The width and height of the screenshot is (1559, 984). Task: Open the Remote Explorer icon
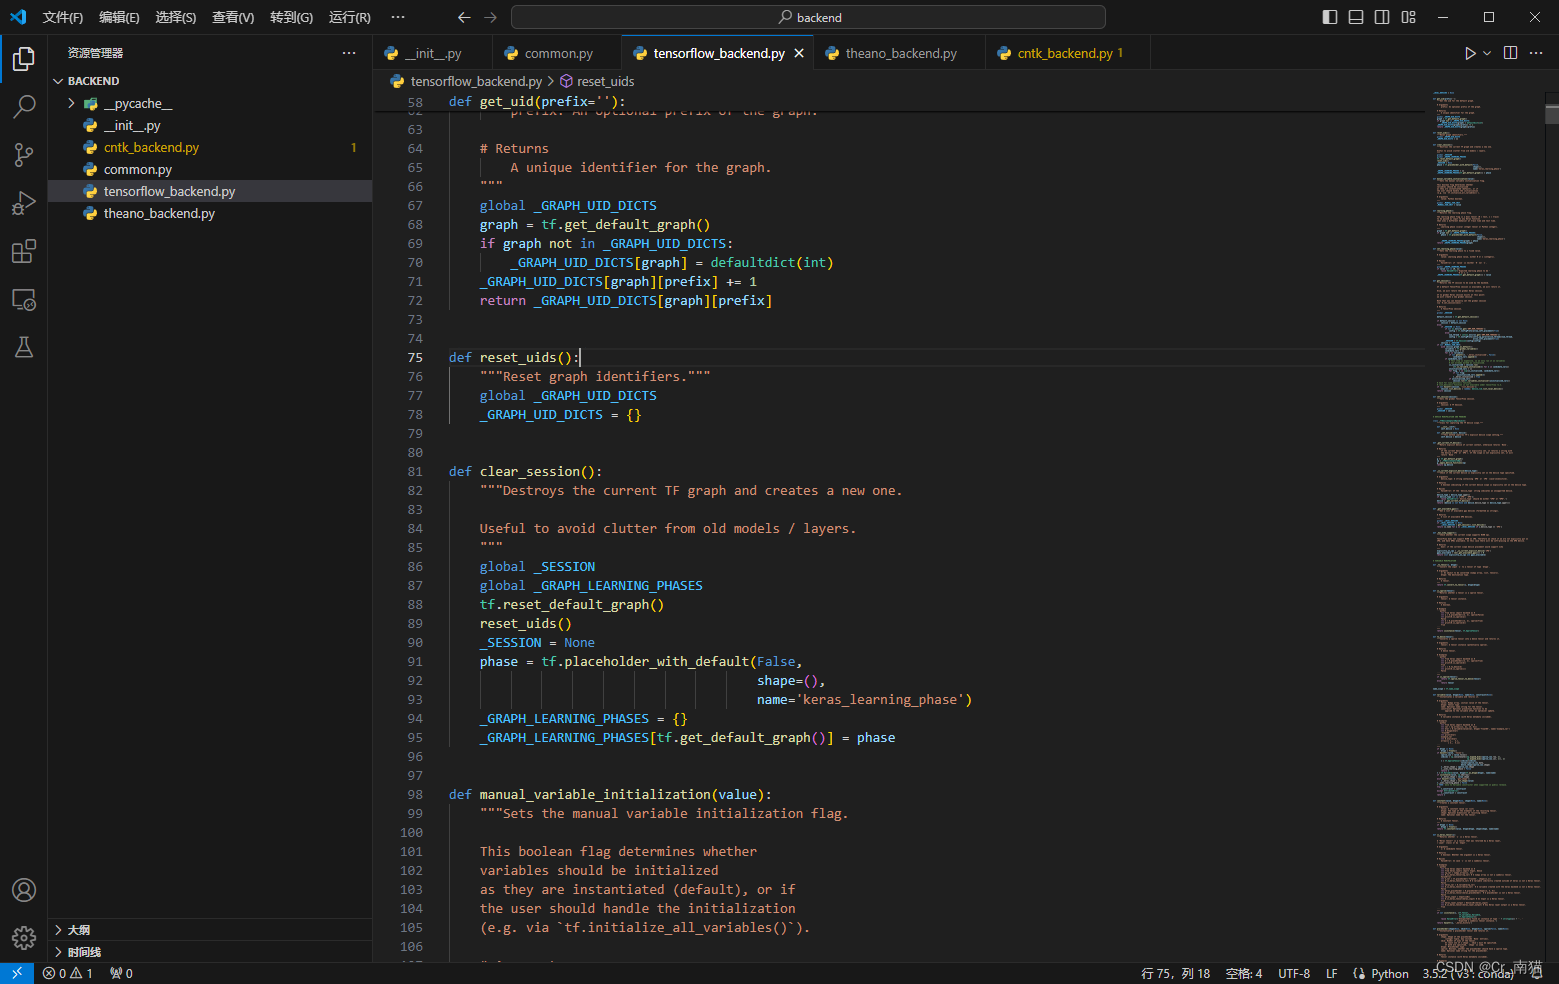24,299
